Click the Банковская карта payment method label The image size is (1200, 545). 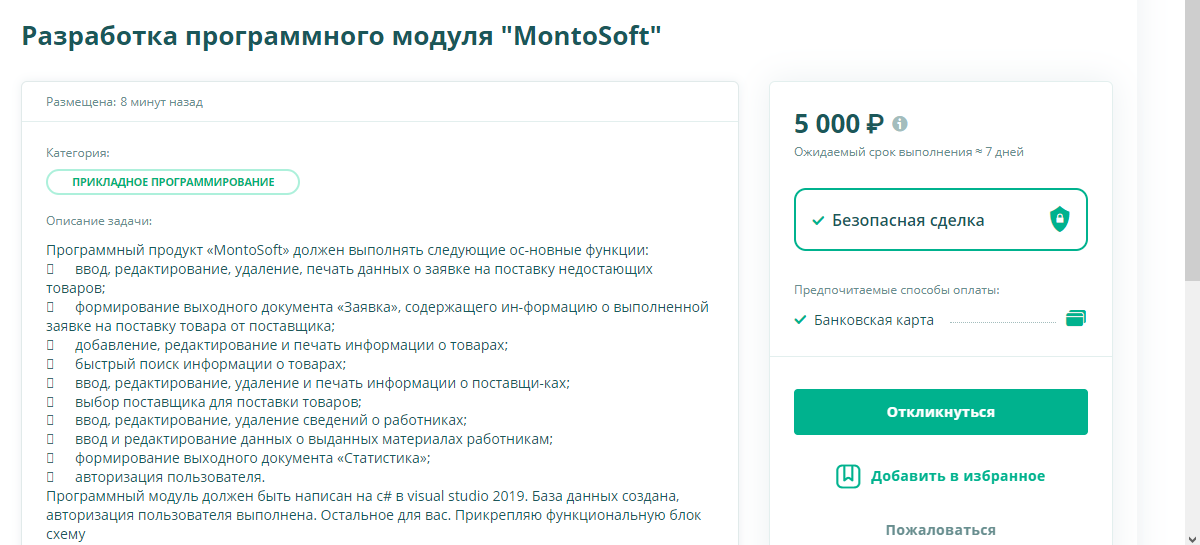tap(874, 320)
